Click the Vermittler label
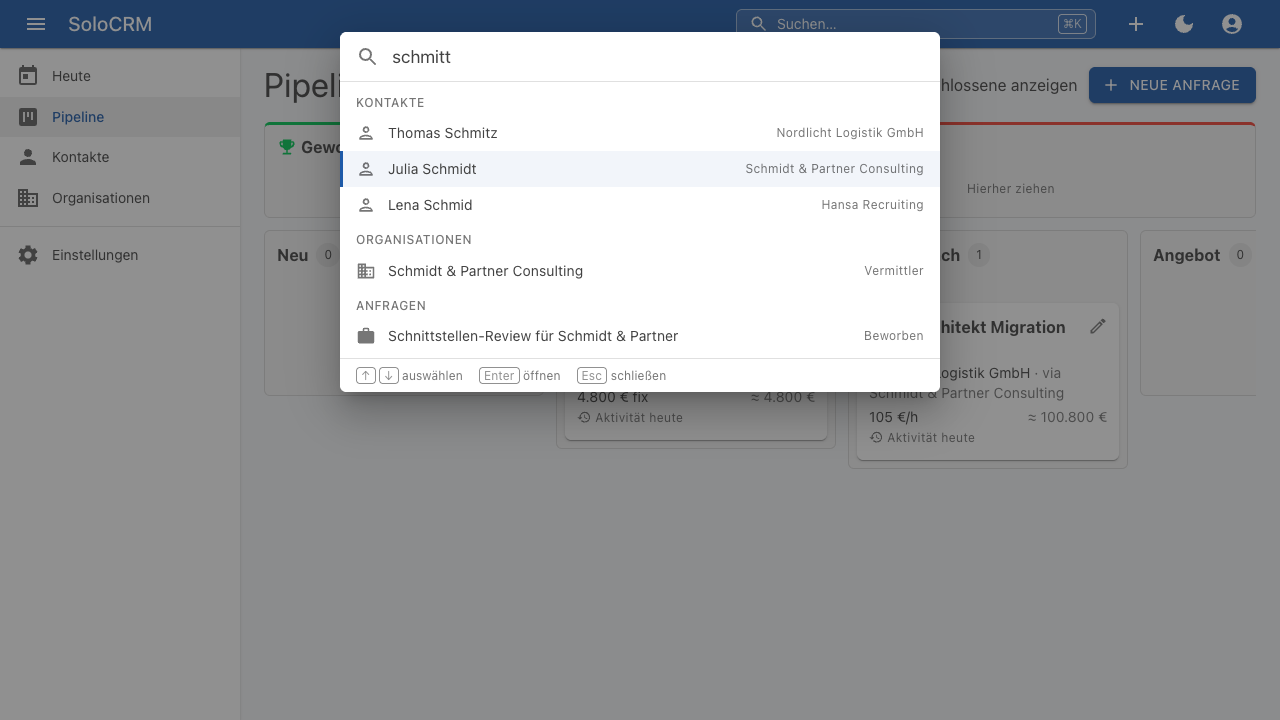1280x720 pixels. tap(894, 271)
